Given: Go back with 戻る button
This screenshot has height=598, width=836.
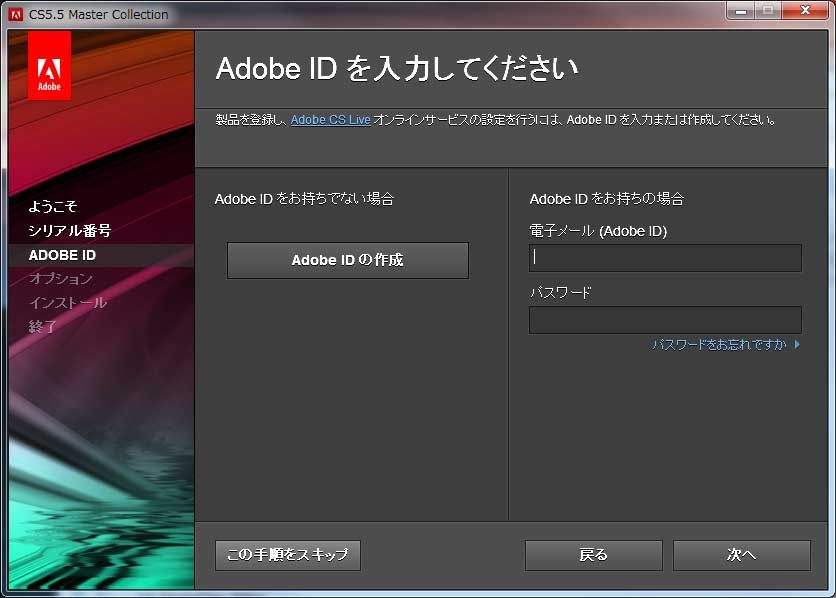Looking at the screenshot, I should (x=593, y=555).
